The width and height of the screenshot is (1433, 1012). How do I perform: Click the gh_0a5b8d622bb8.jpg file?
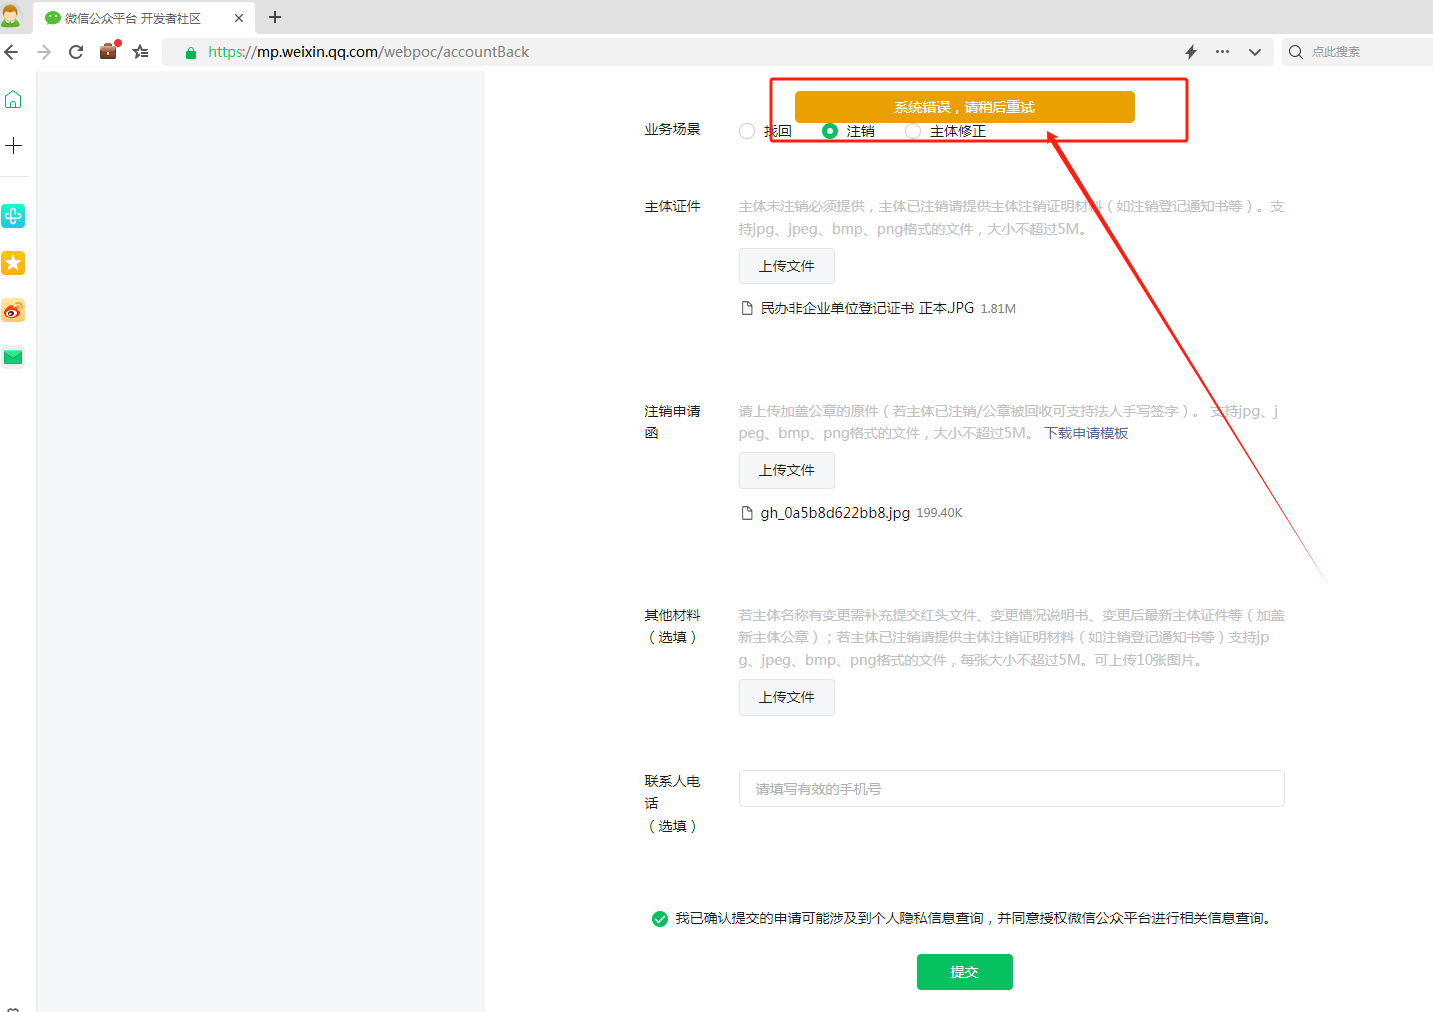coord(835,513)
